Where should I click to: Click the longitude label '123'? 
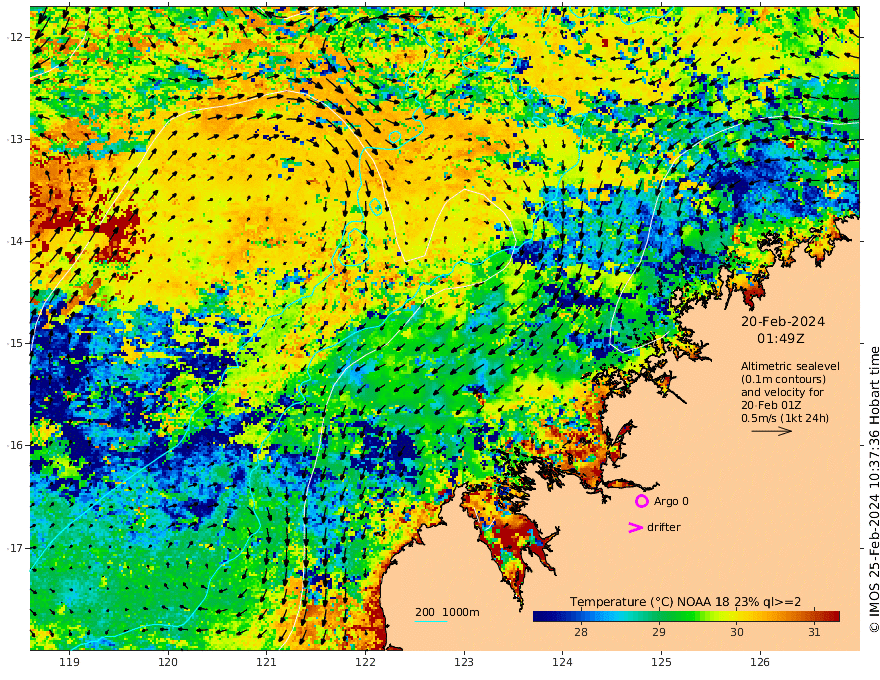click(464, 663)
